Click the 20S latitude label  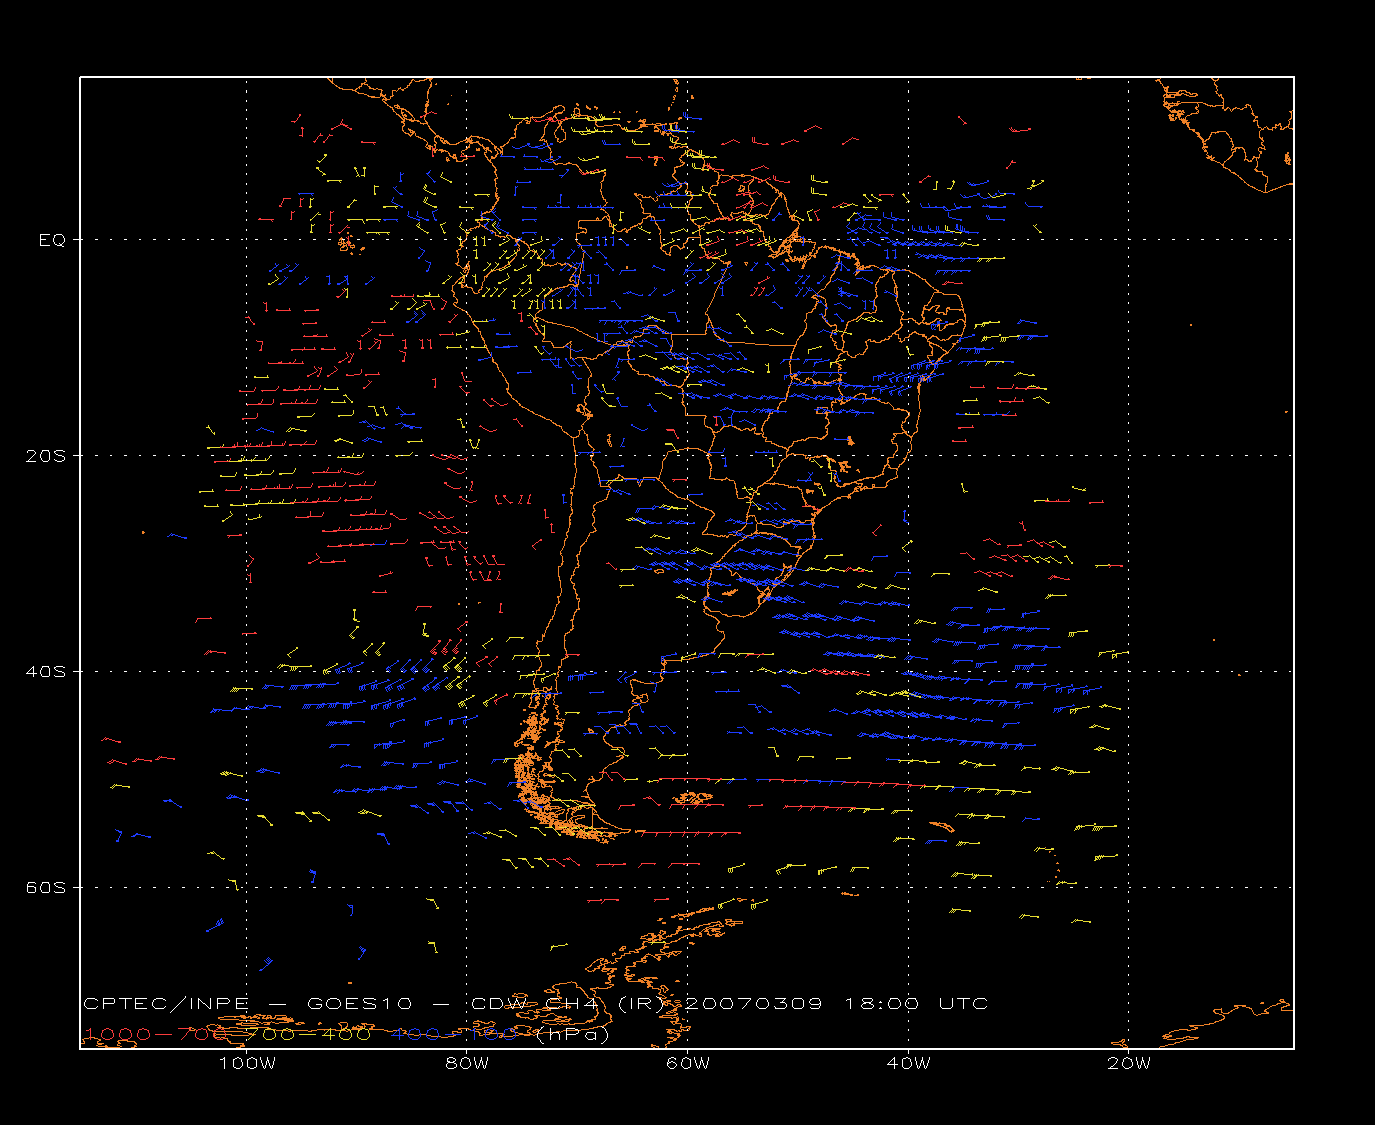click(x=45, y=456)
